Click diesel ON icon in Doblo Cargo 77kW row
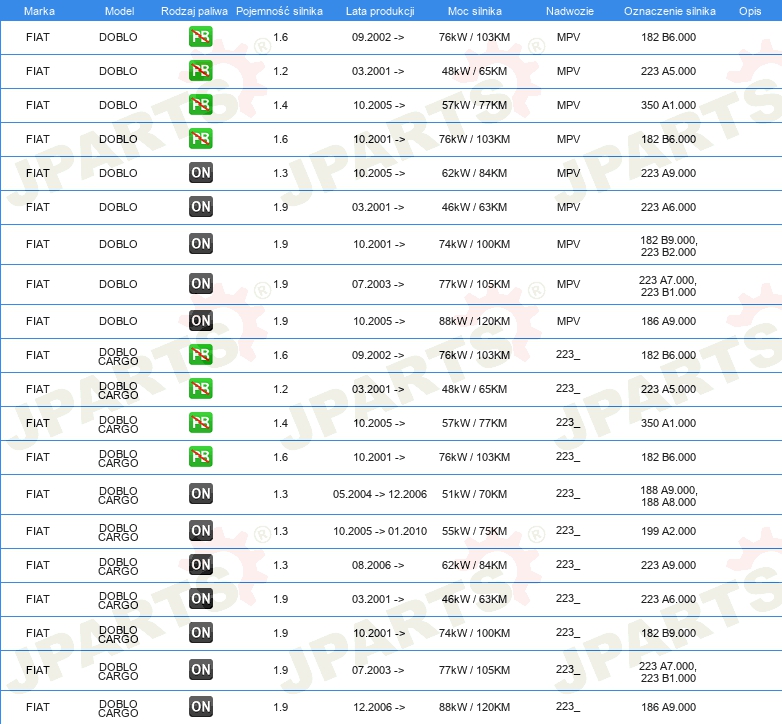Image resolution: width=782 pixels, height=724 pixels. coord(200,670)
